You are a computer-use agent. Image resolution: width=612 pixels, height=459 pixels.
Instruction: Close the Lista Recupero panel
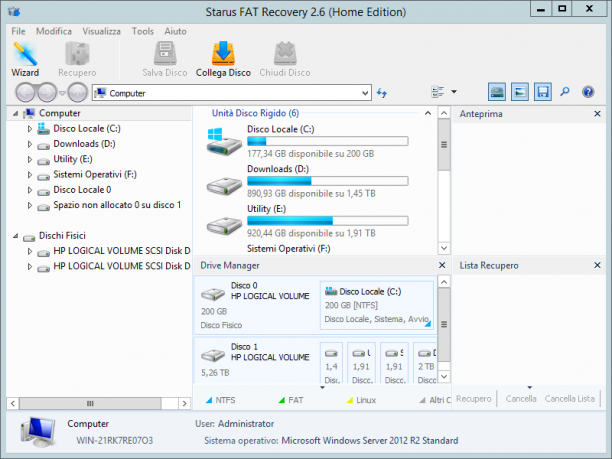pos(597,265)
